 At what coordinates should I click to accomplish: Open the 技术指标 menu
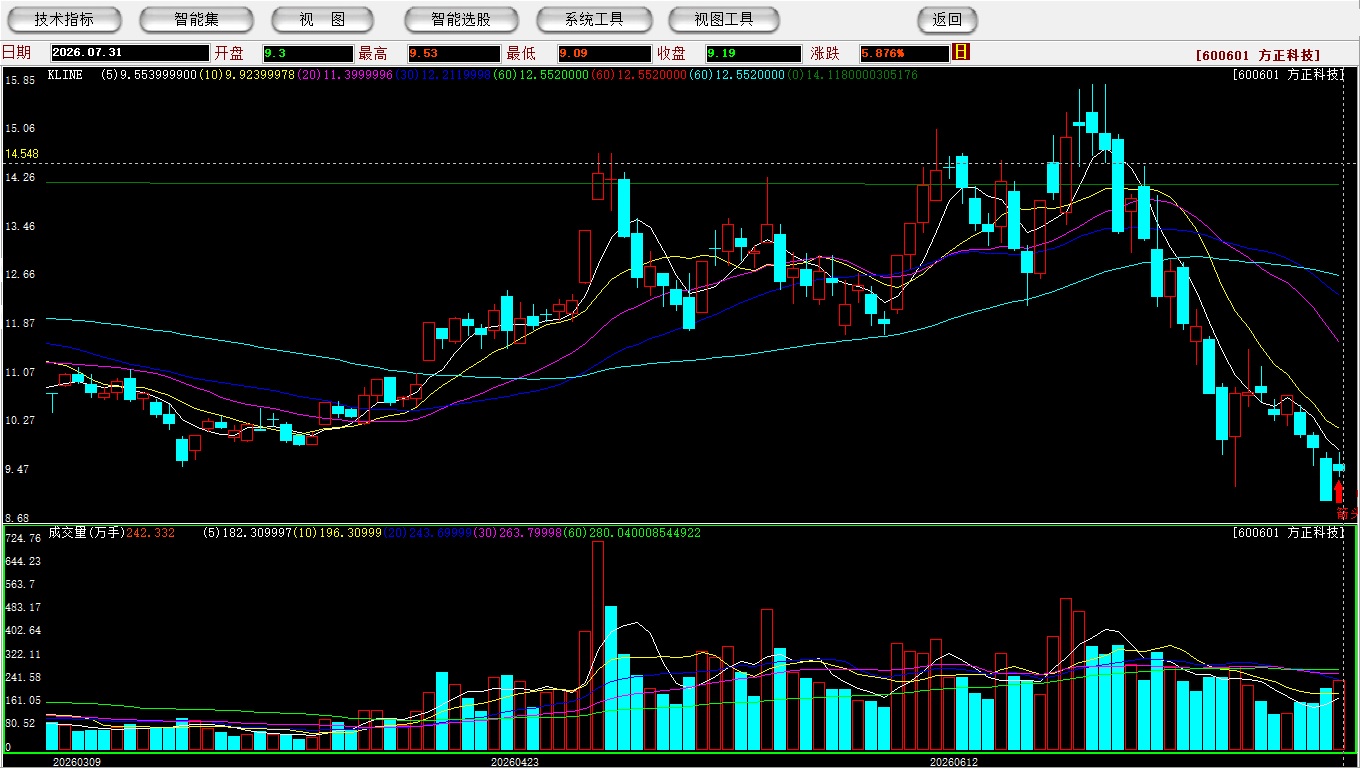coord(64,19)
